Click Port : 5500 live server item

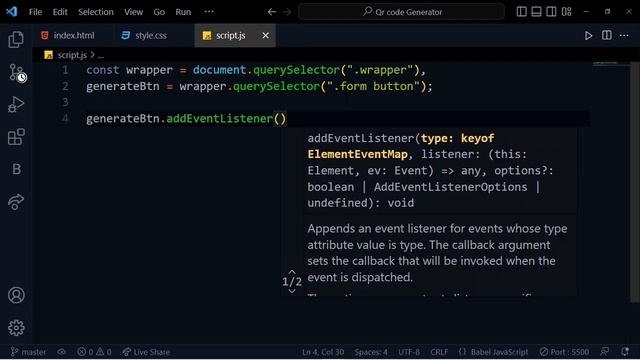click(564, 352)
